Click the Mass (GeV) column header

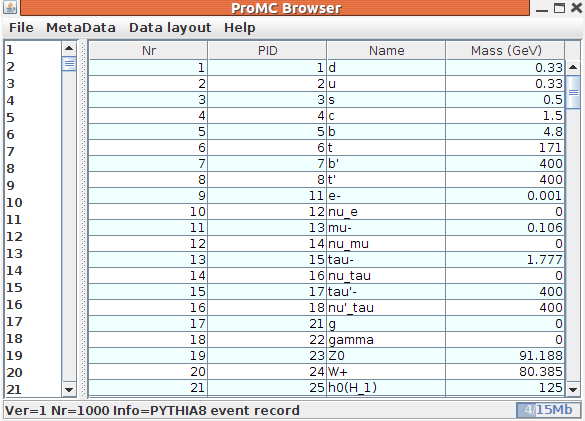click(506, 50)
